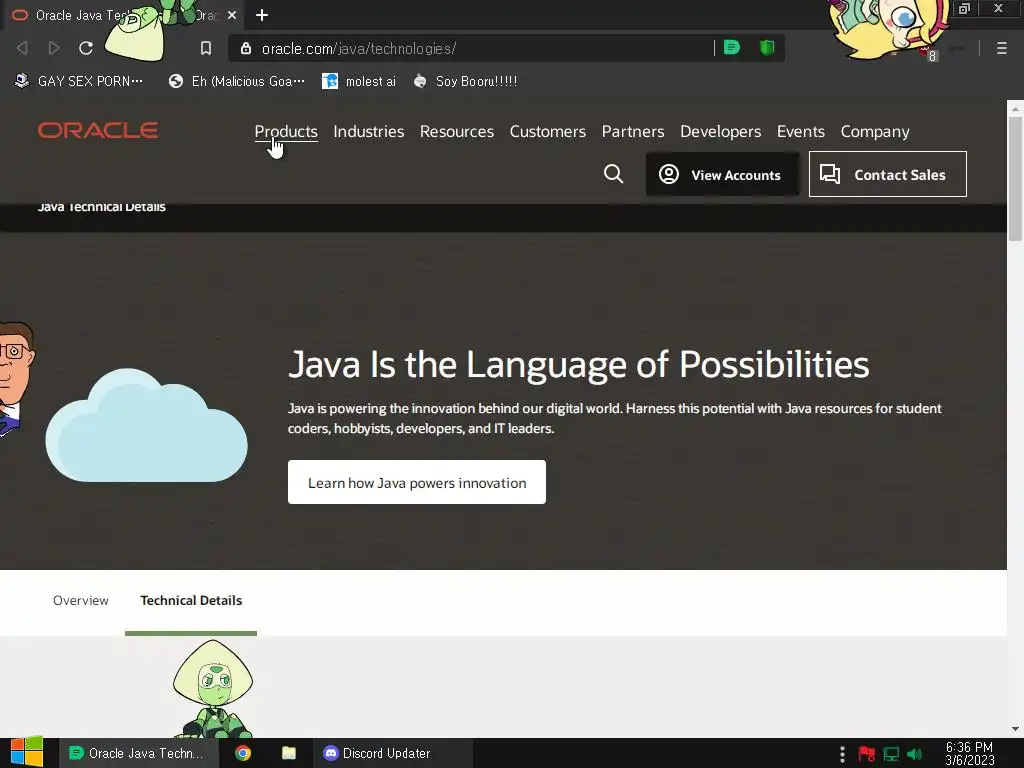Open the Products menu
The height and width of the screenshot is (768, 1024).
(286, 131)
